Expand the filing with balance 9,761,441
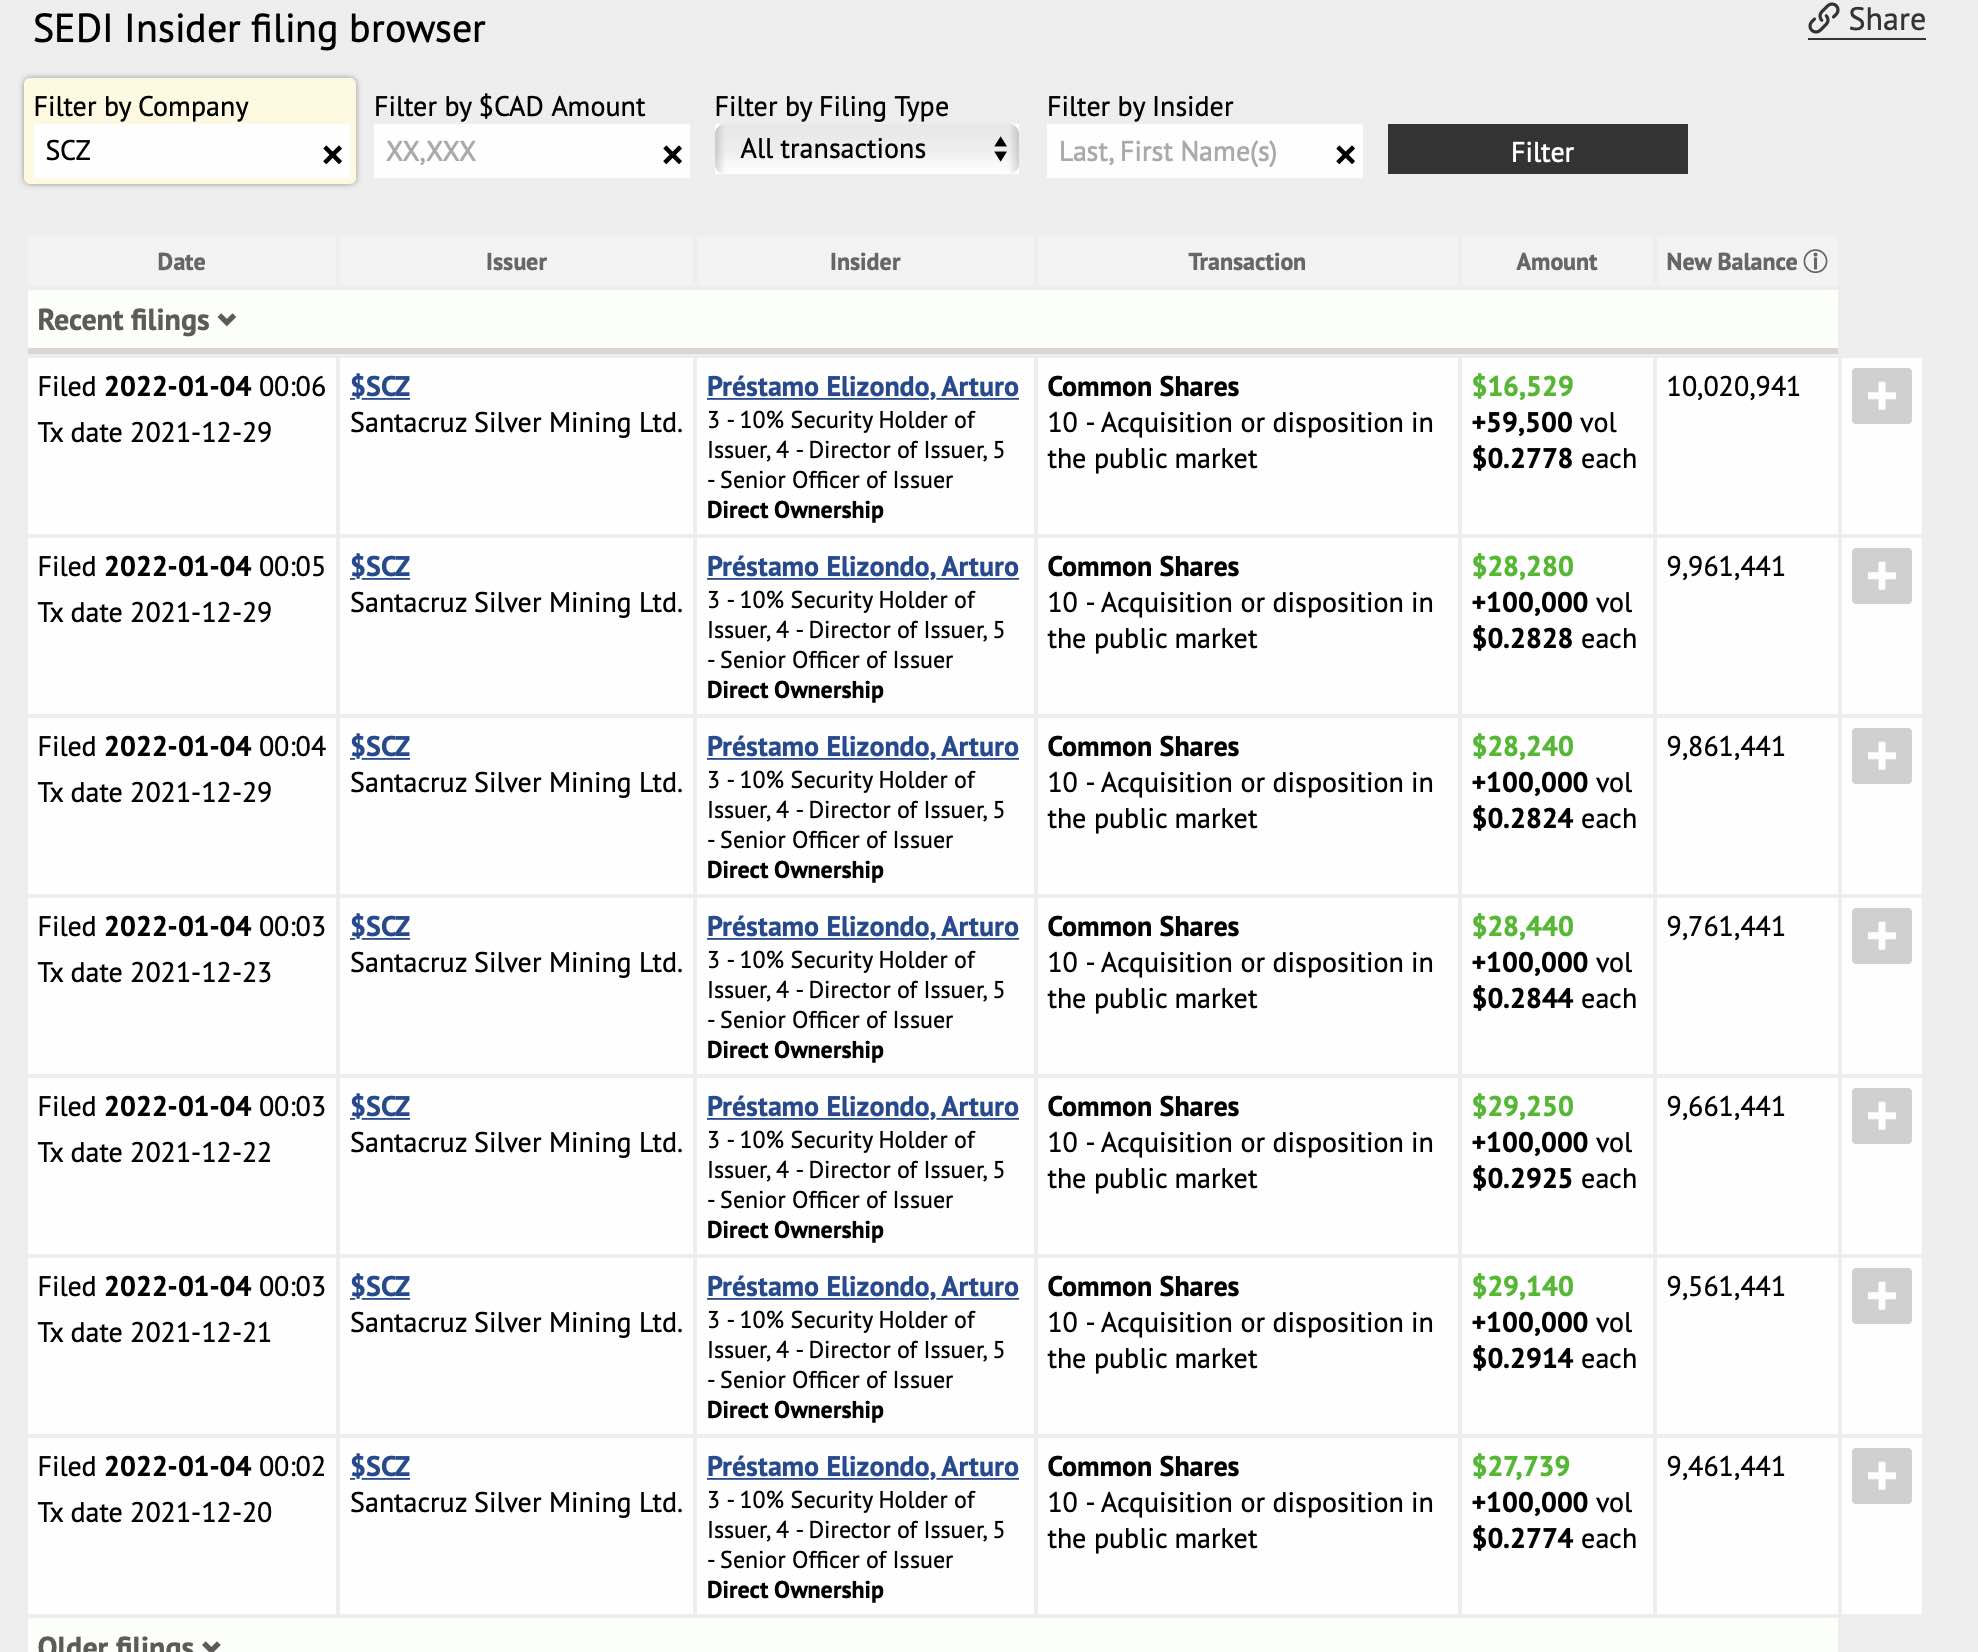 coord(1880,936)
